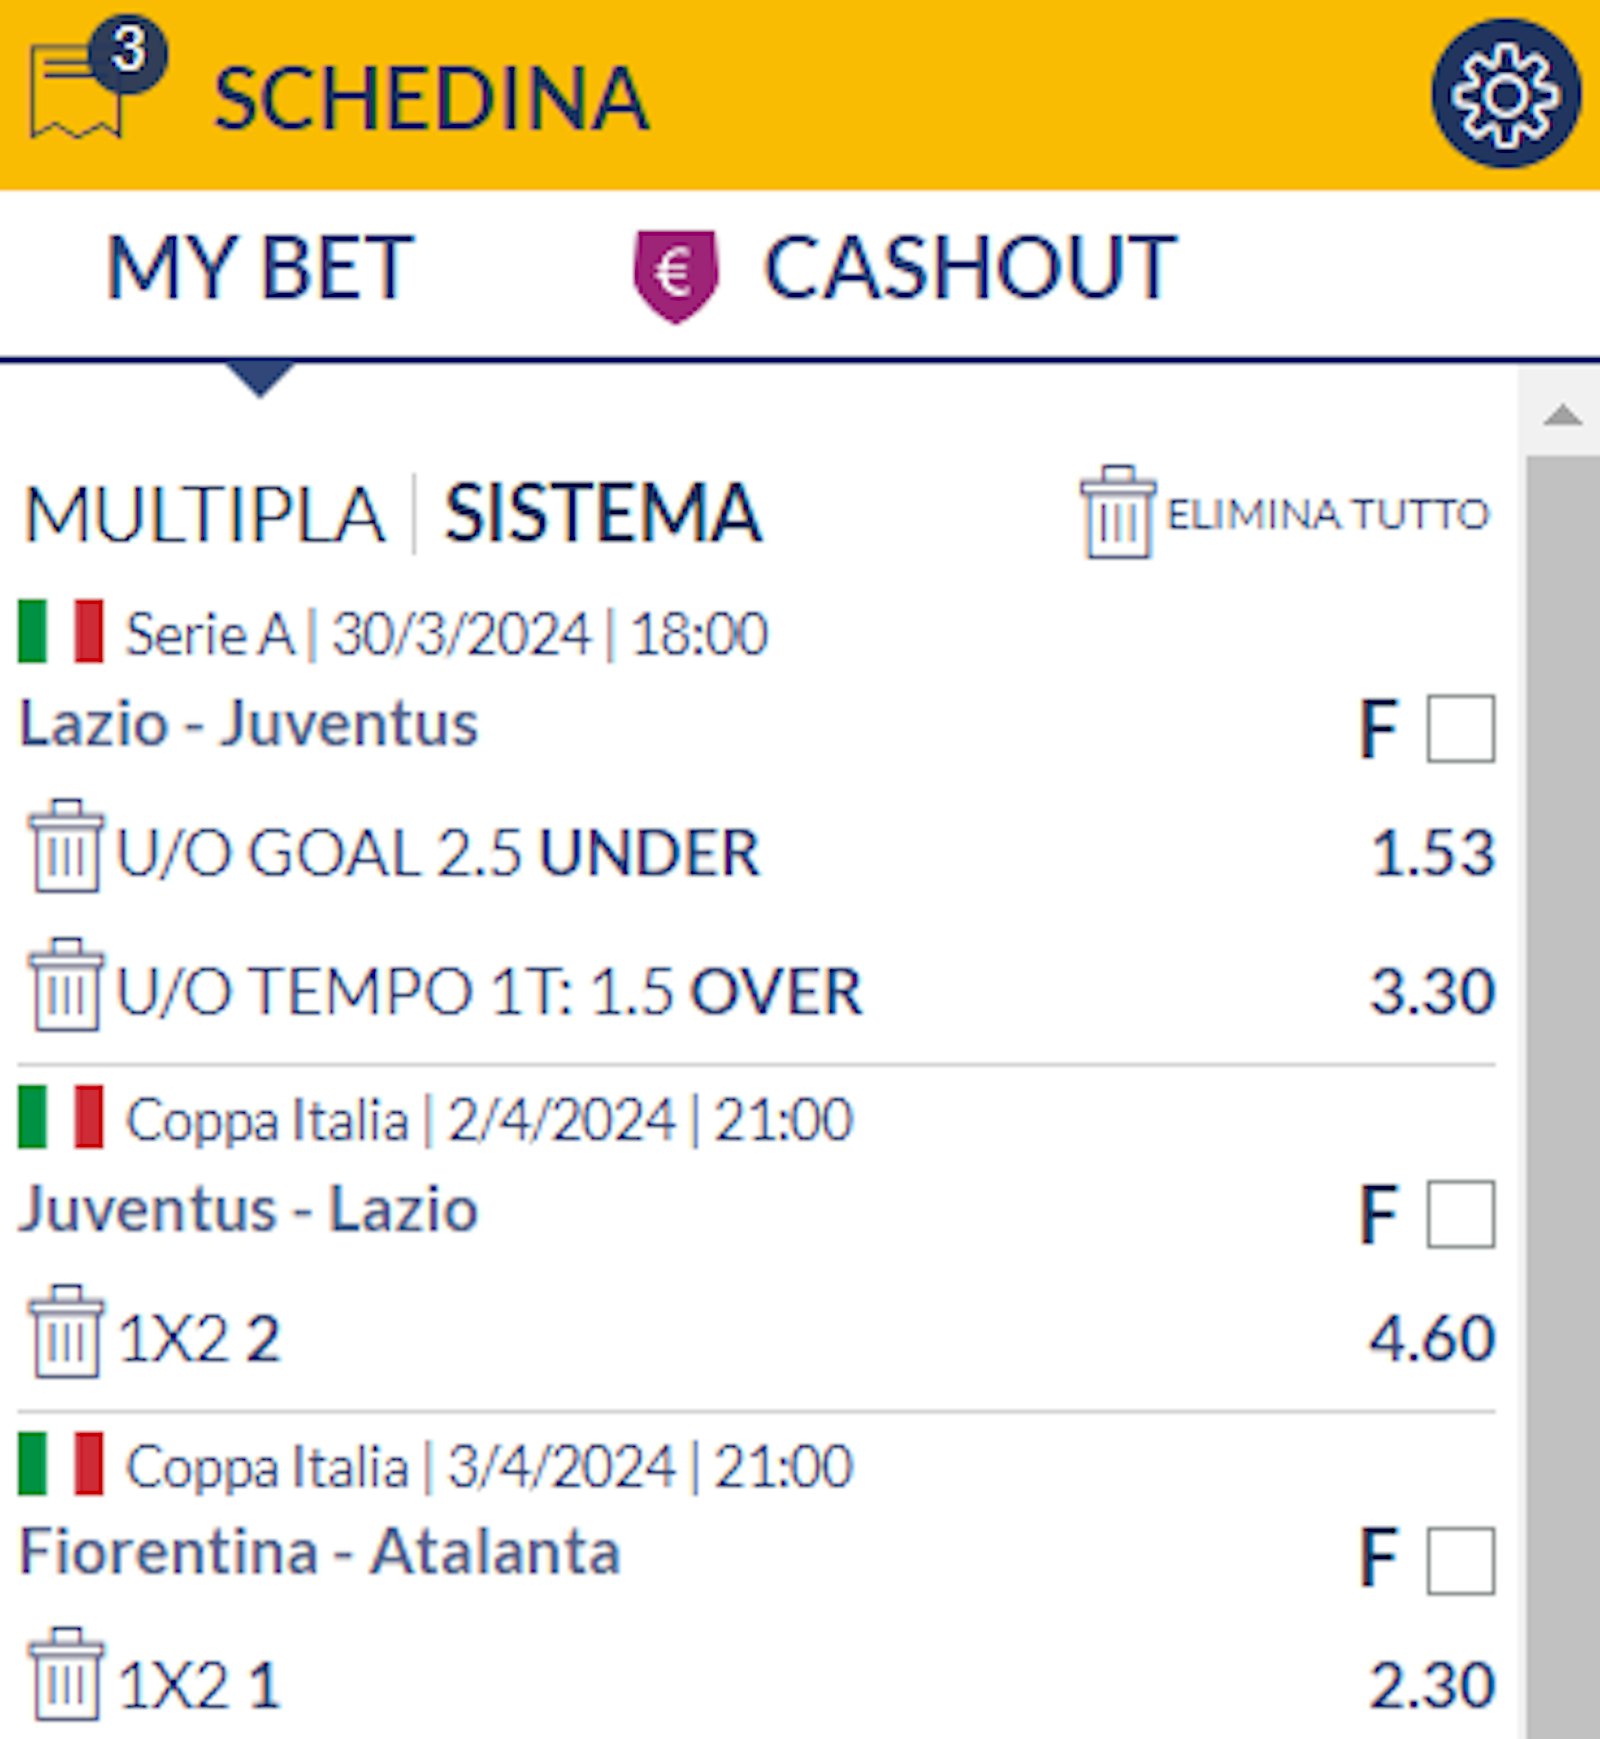The image size is (1600, 1739).
Task: Switch to the My Bet tab
Action: pyautogui.click(x=260, y=268)
